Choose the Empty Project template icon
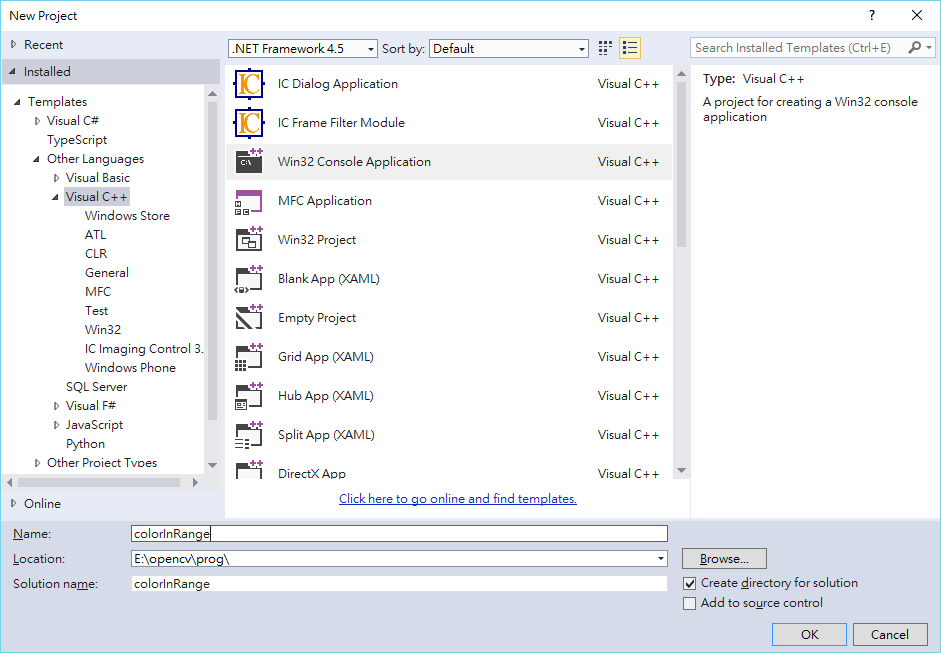Image resolution: width=941 pixels, height=653 pixels. (248, 317)
